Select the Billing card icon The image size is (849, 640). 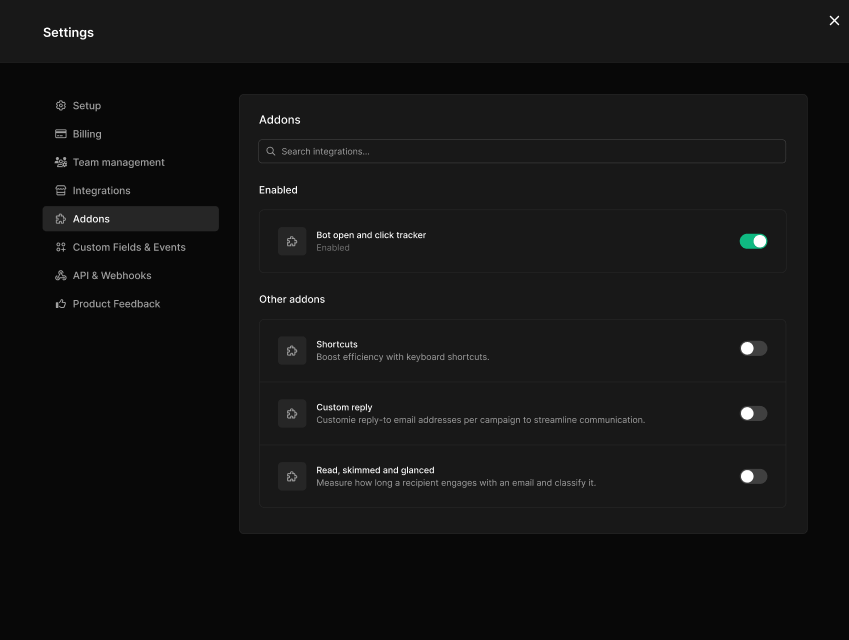pos(60,133)
